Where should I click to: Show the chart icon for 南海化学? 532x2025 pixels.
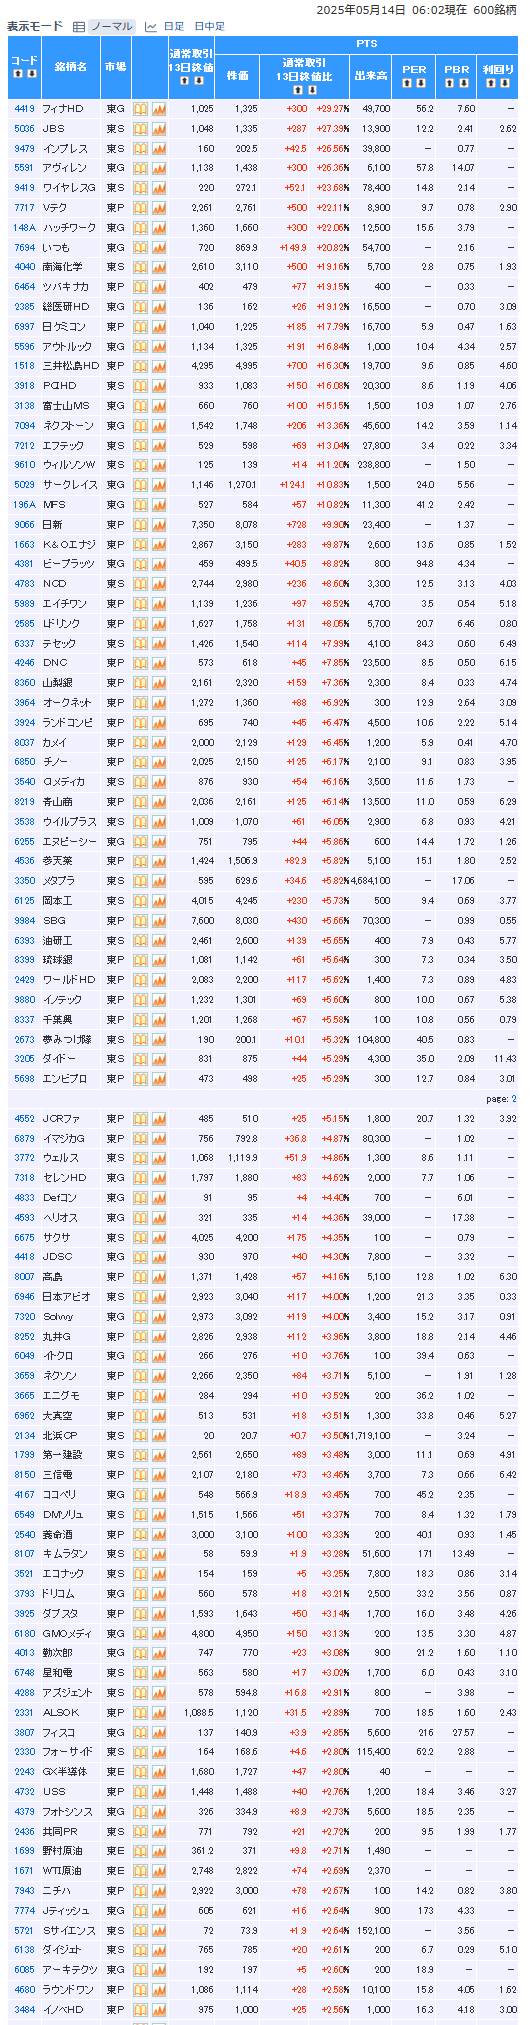click(x=158, y=267)
